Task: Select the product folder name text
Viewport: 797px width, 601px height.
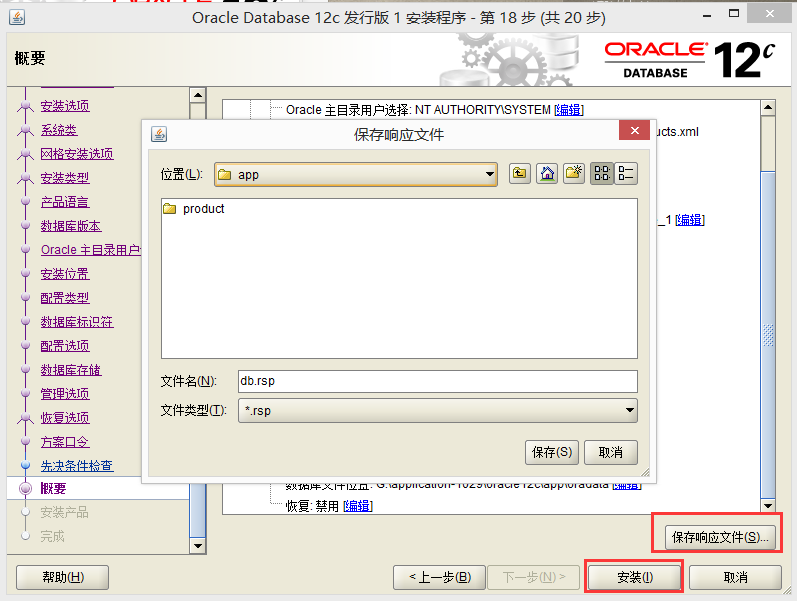Action: point(203,209)
